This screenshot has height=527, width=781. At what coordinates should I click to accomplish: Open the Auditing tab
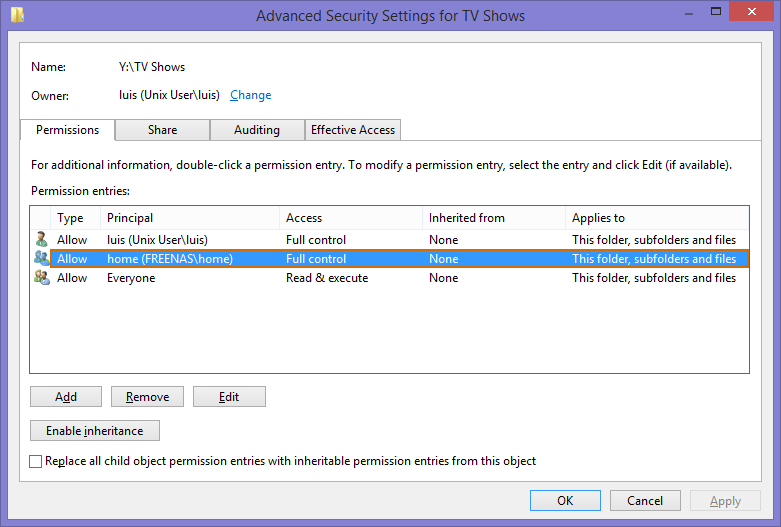[x=257, y=130]
